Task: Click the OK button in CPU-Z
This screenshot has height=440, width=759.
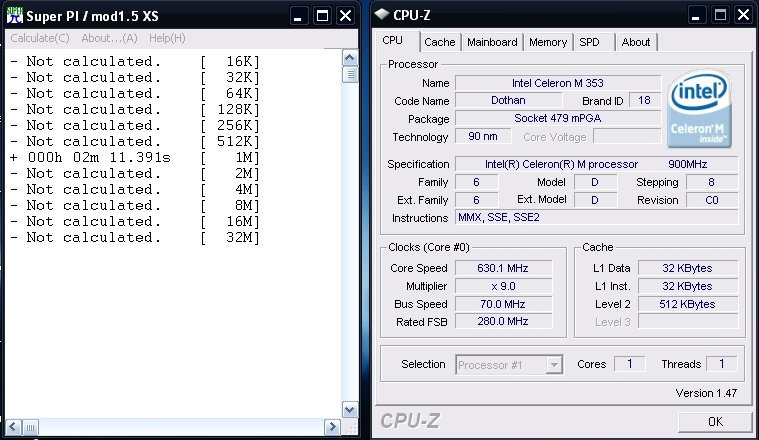Action: (x=714, y=421)
